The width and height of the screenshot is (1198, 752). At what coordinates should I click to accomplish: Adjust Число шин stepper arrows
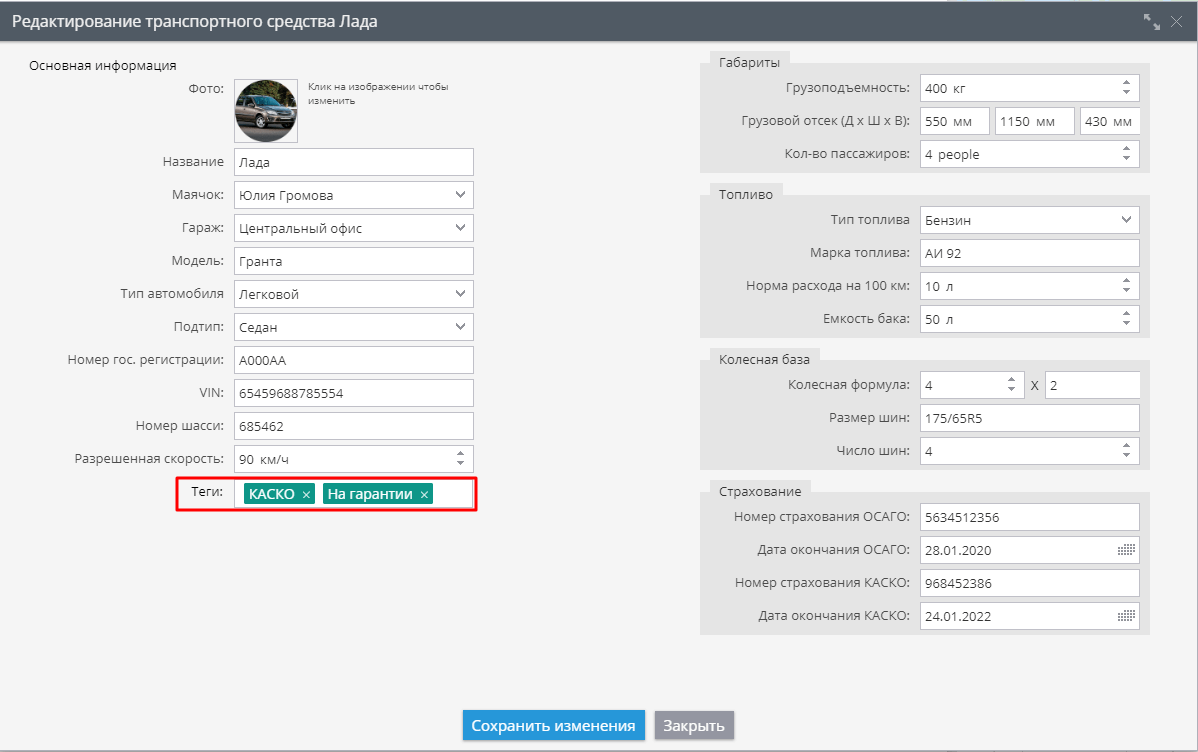click(1126, 451)
